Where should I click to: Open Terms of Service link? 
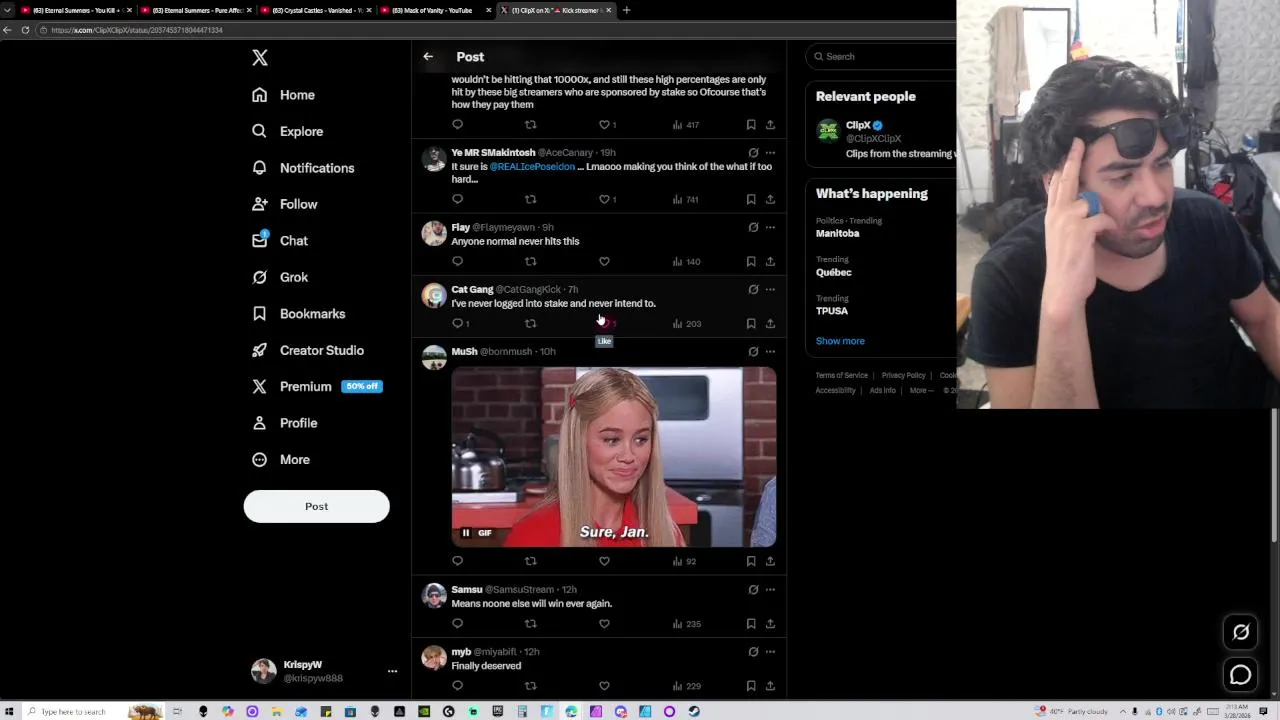click(x=842, y=376)
